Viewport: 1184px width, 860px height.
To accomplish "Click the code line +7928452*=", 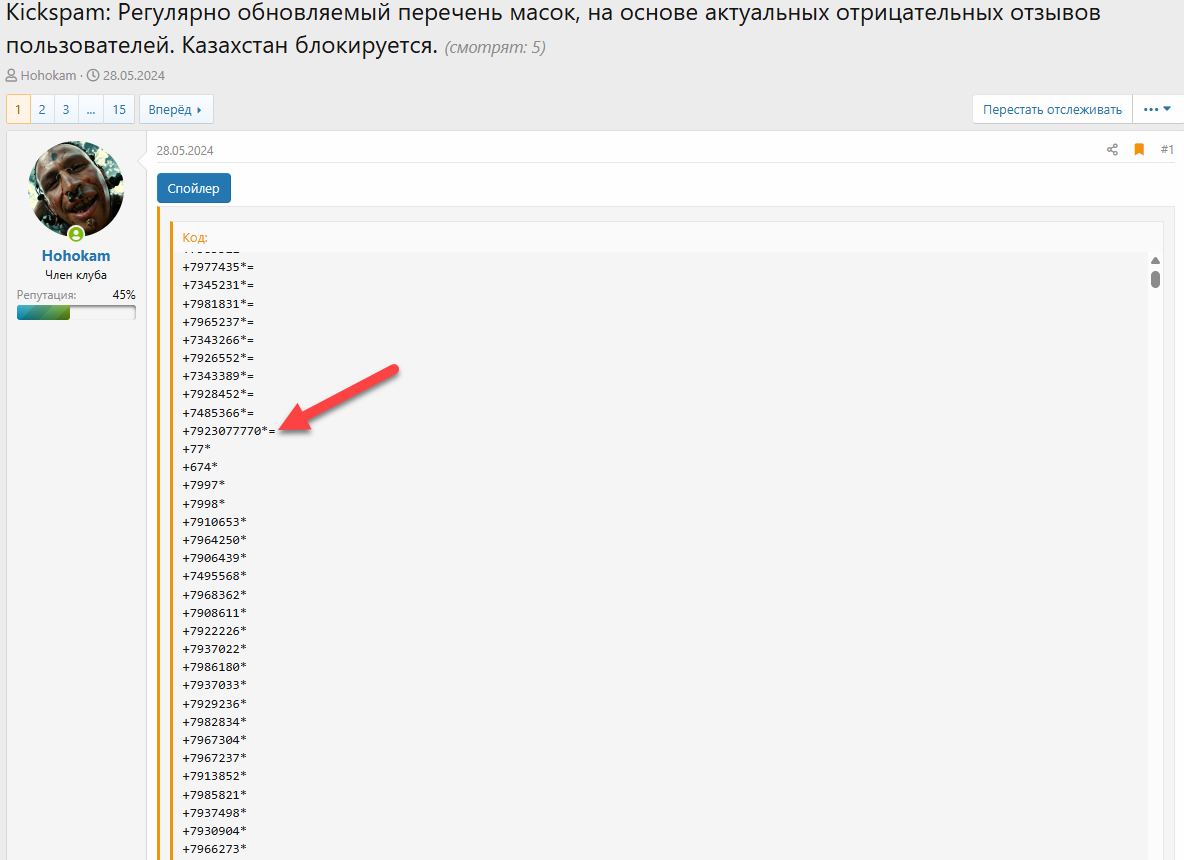I will pyautogui.click(x=218, y=394).
